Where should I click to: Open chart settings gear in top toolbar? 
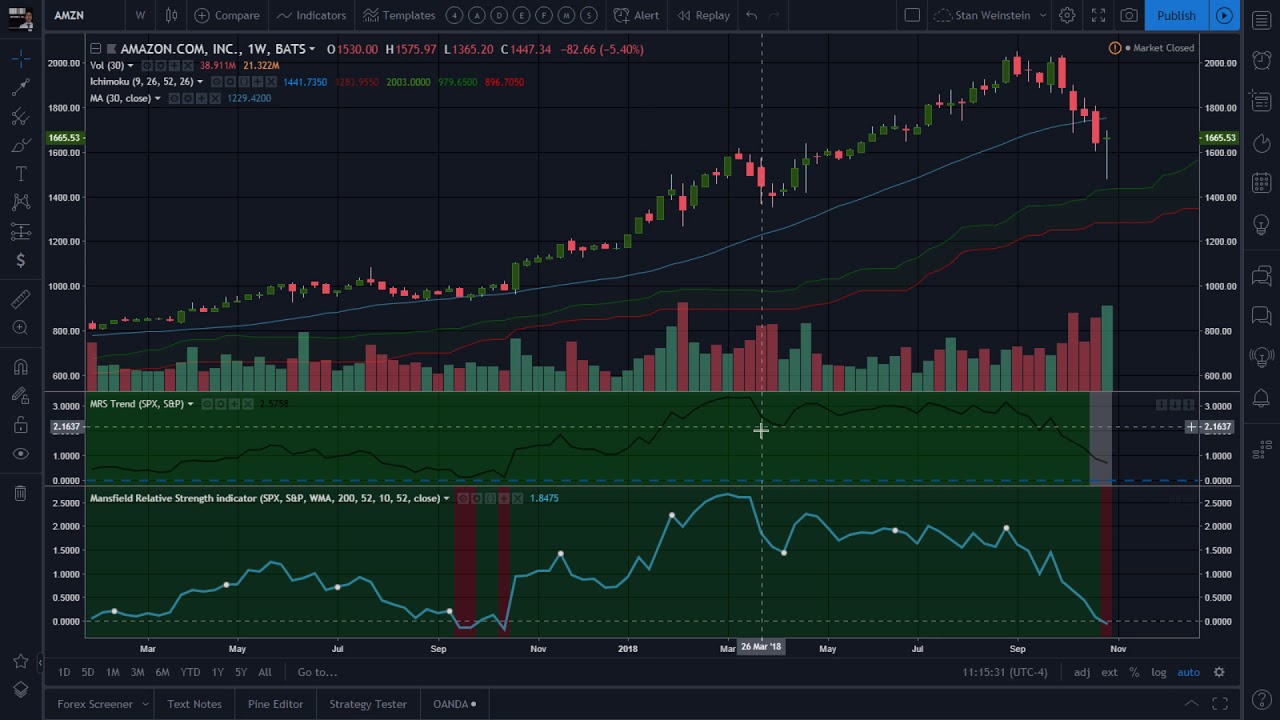[x=1067, y=15]
